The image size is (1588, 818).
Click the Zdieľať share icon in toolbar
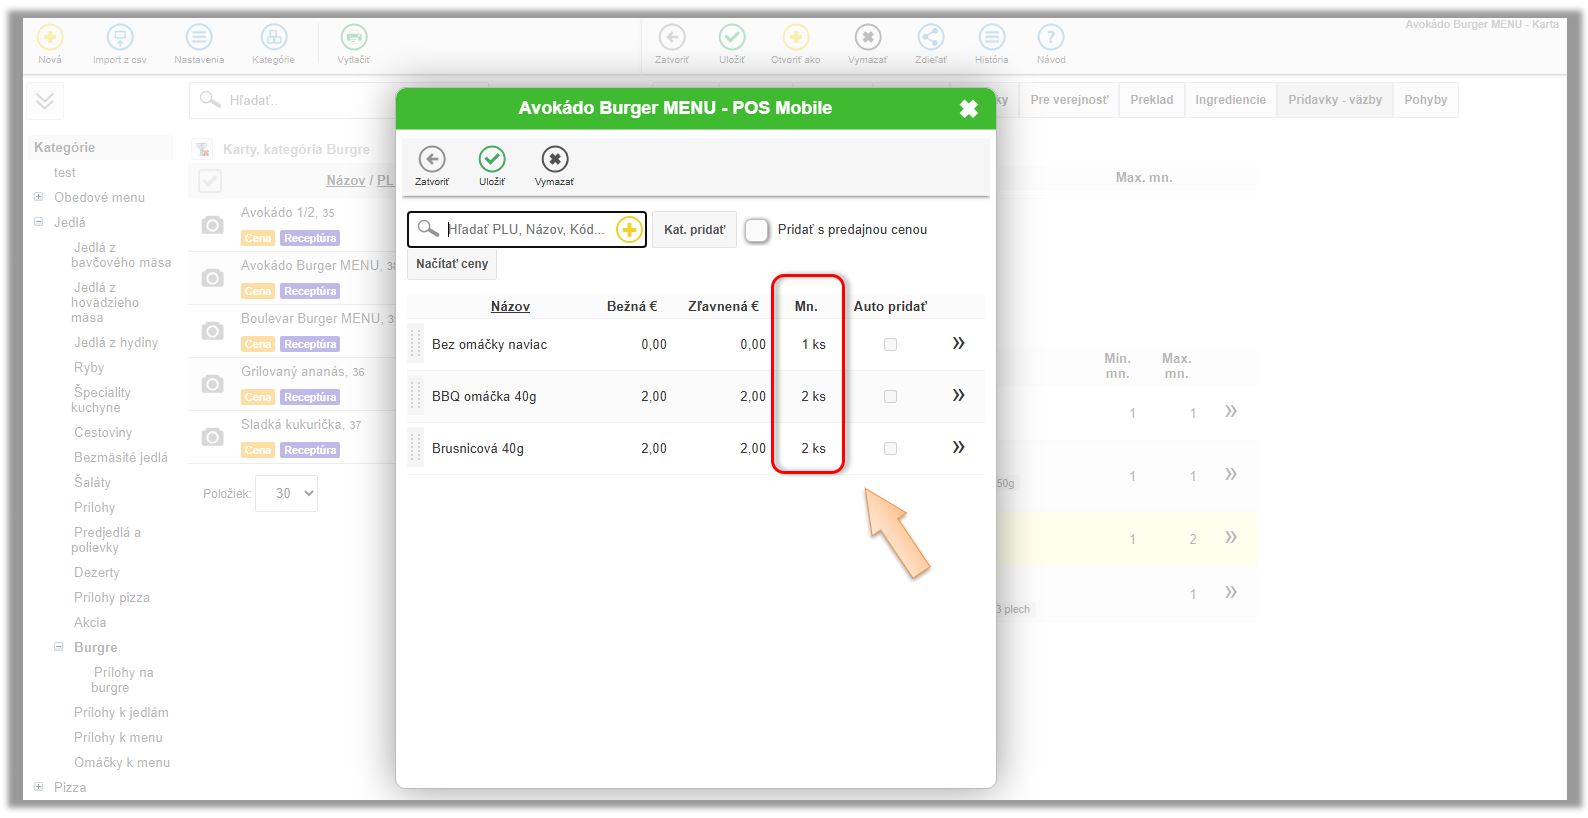930,38
